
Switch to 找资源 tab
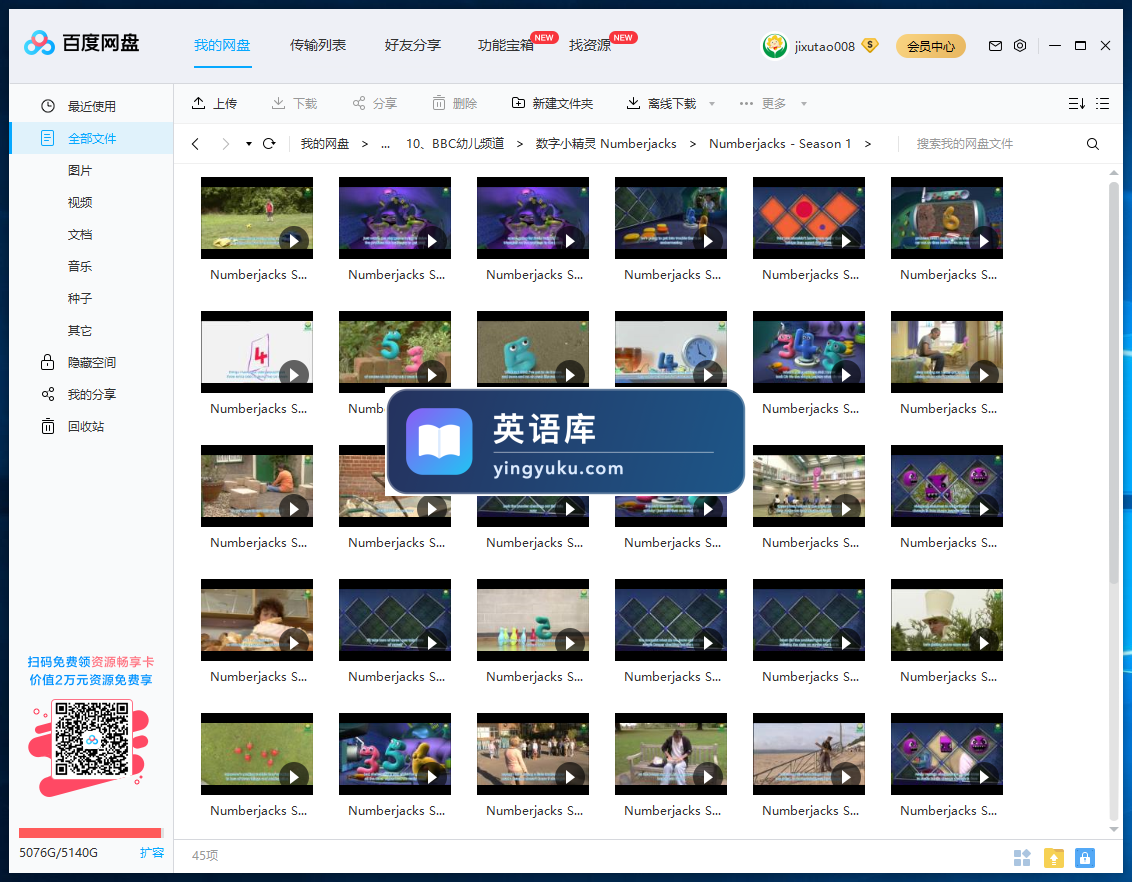tap(590, 45)
